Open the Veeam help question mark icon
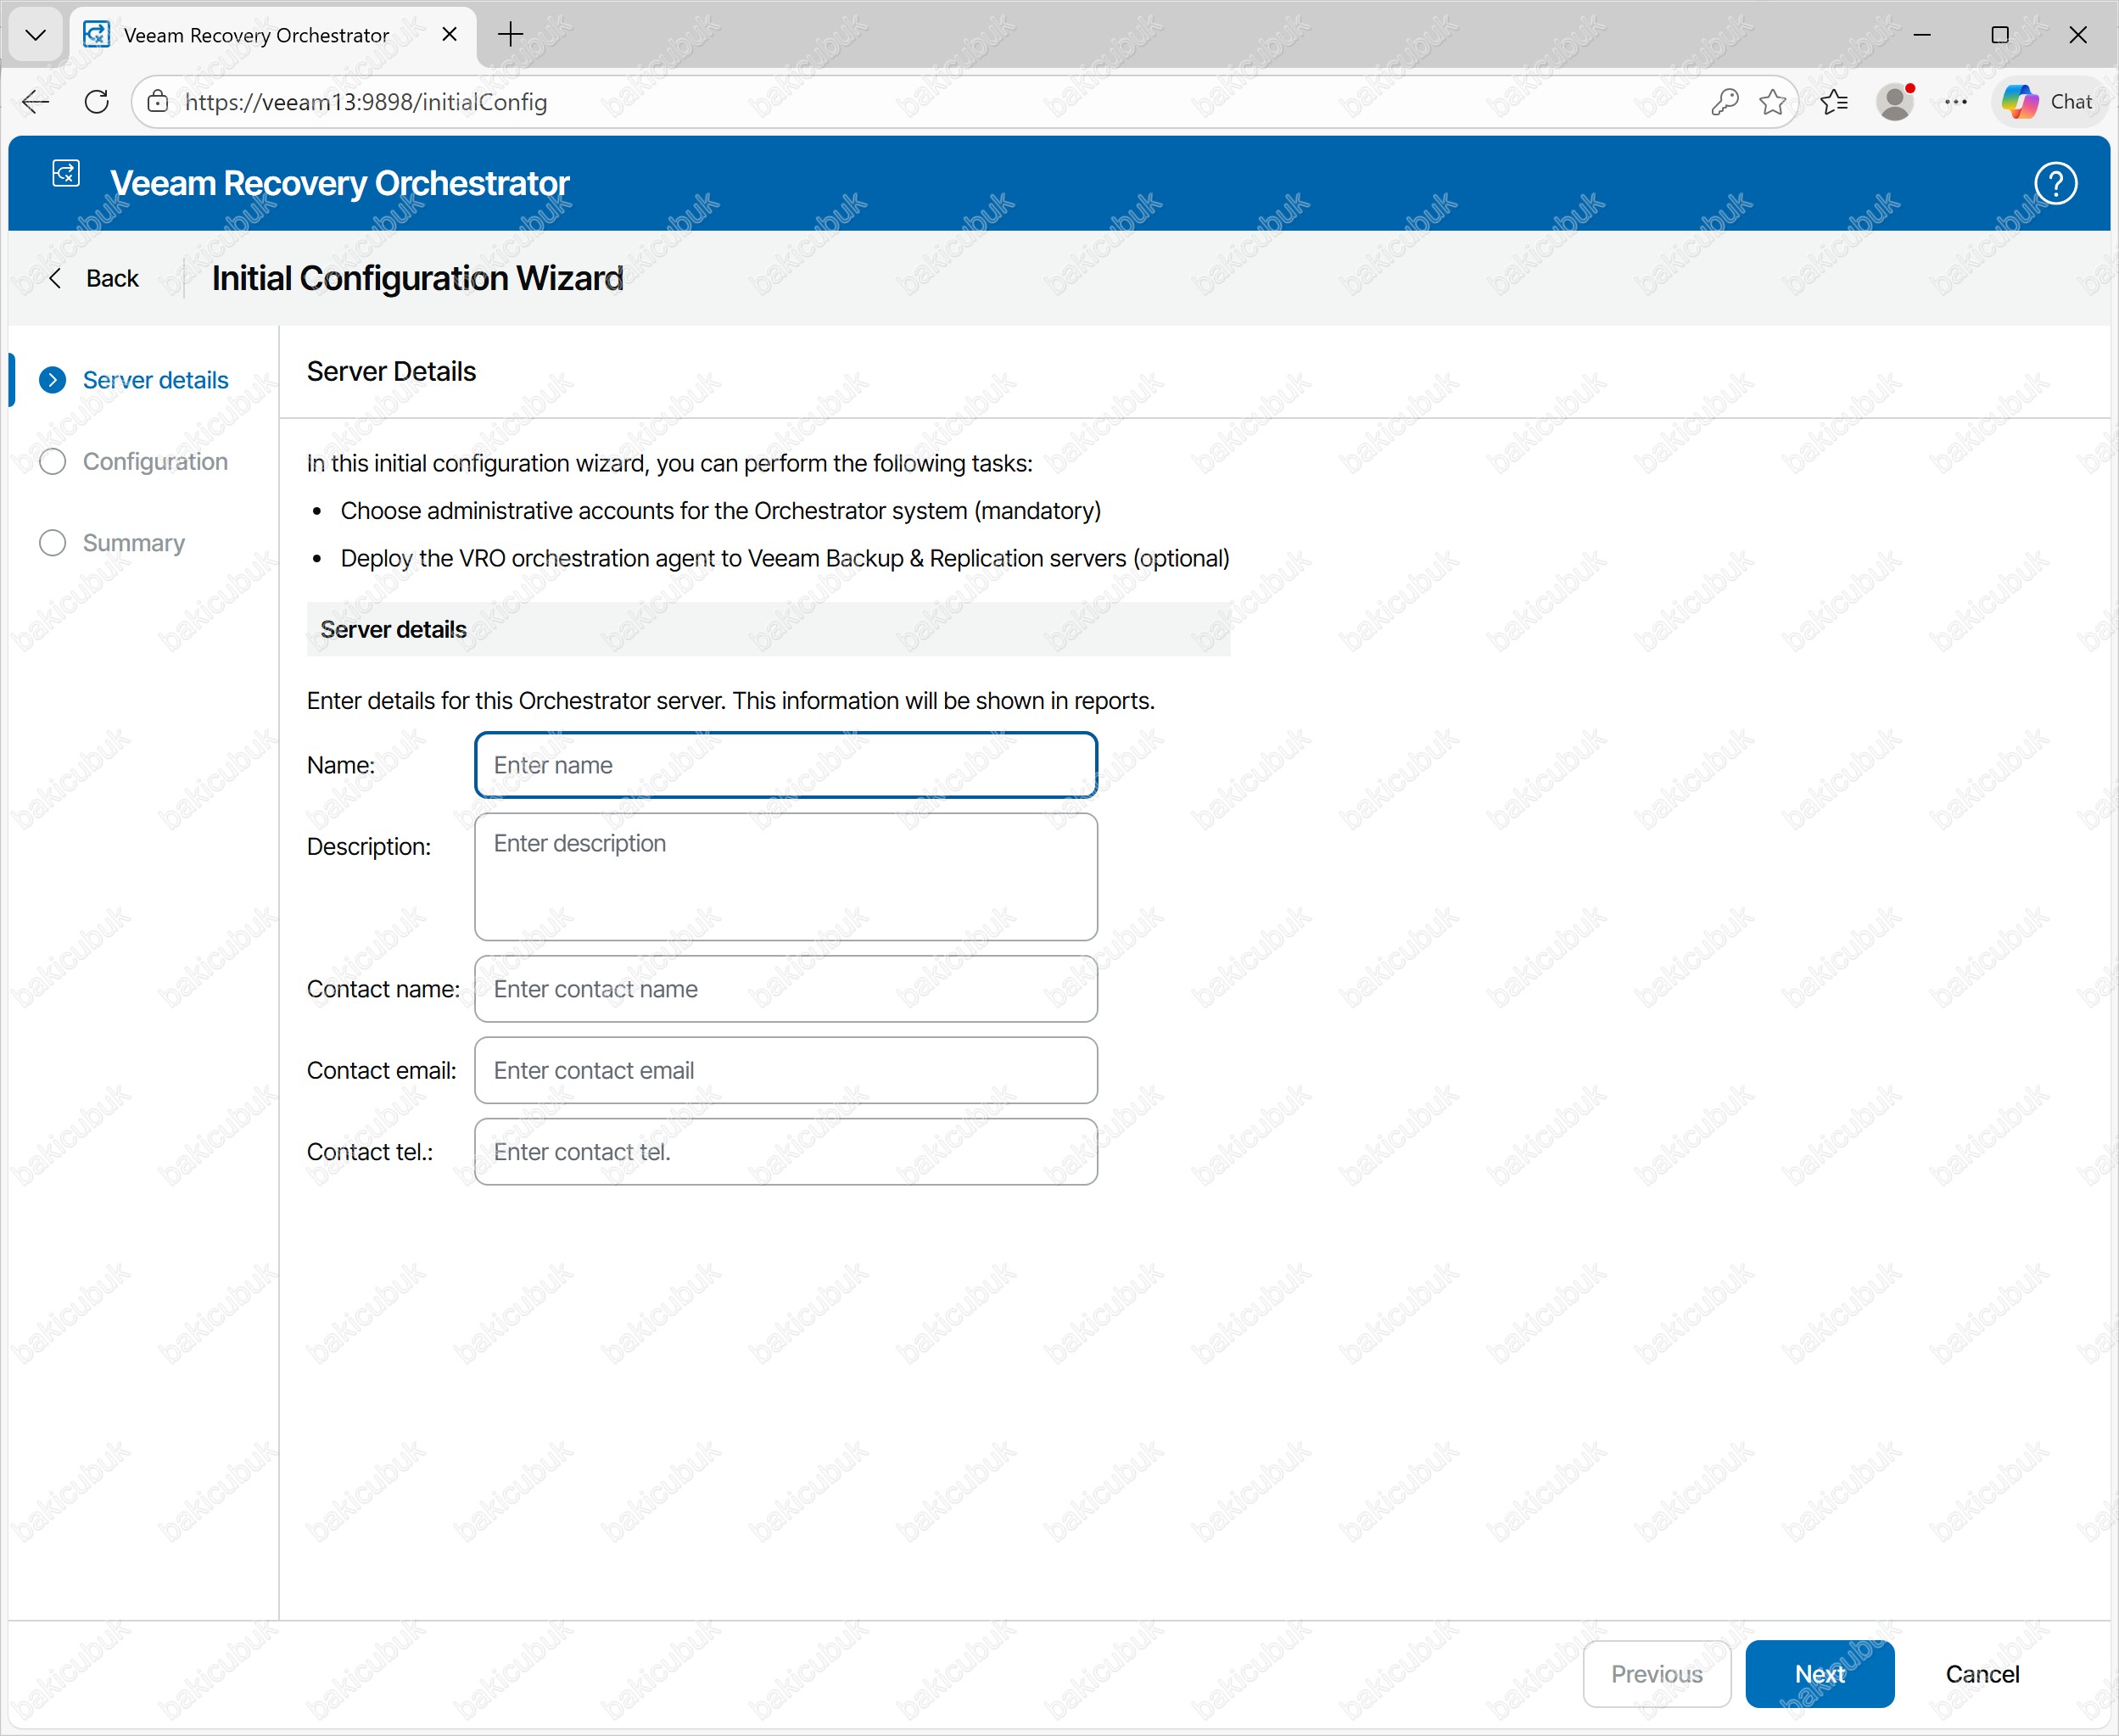2119x1736 pixels. click(2055, 183)
